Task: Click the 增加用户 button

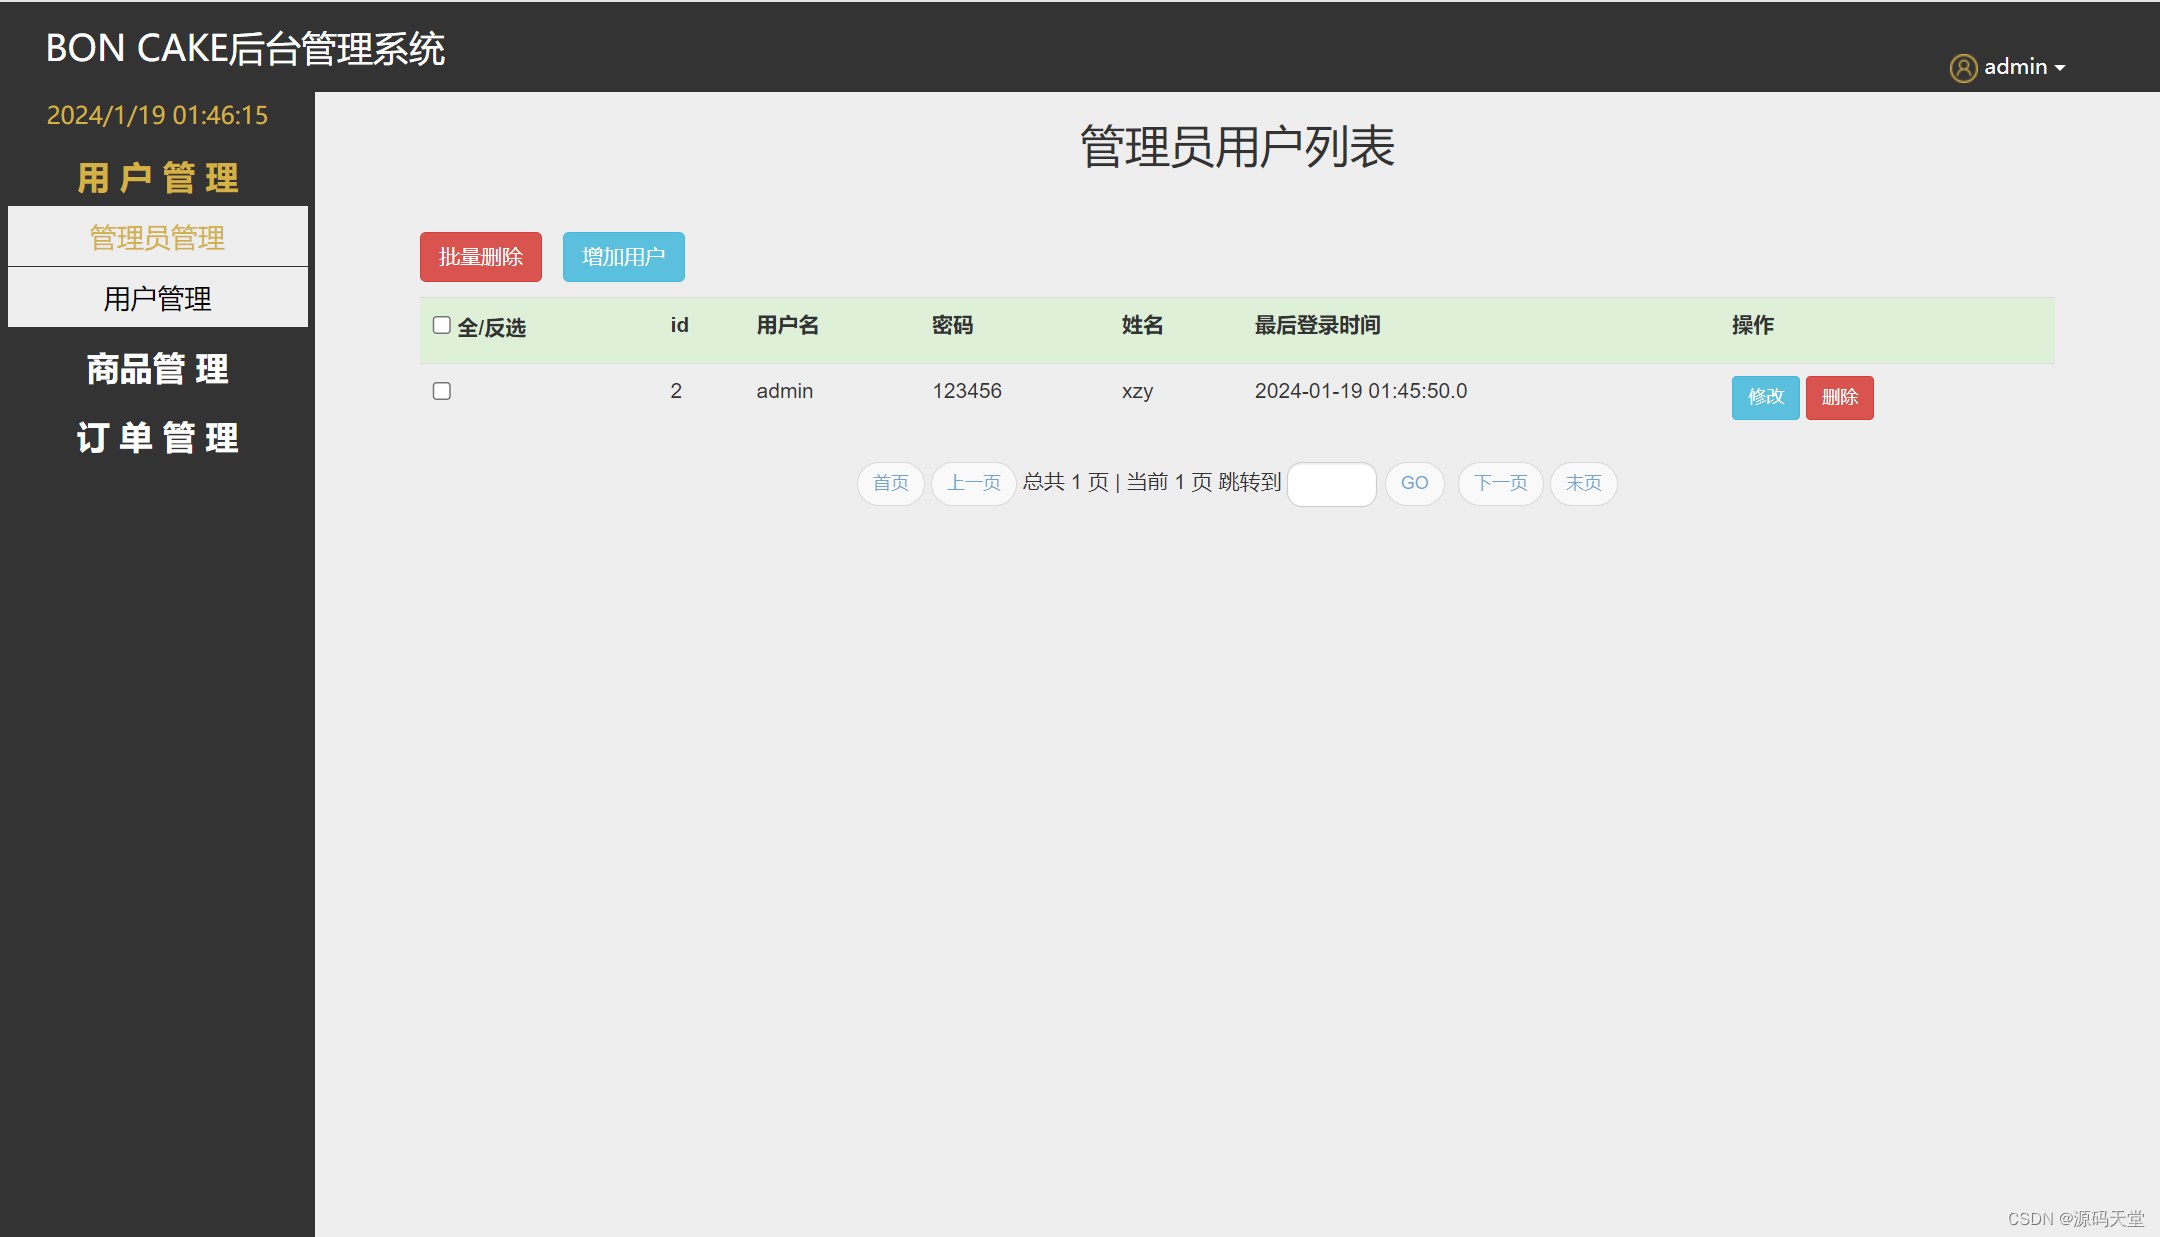Action: click(x=624, y=257)
